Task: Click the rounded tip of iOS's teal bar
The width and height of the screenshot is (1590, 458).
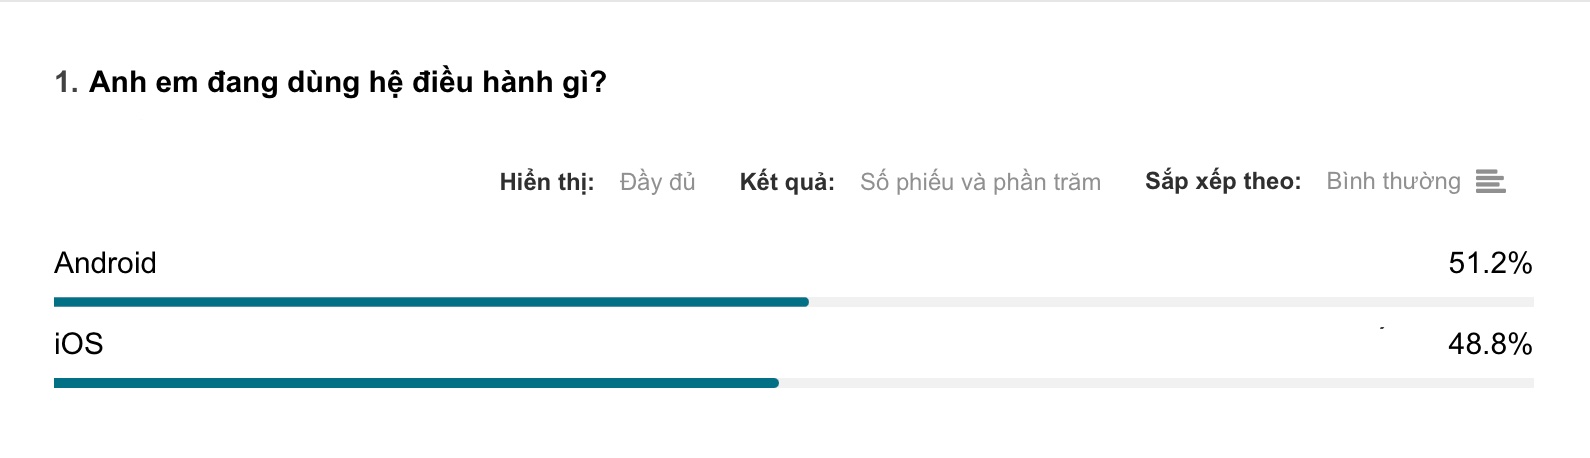Action: pyautogui.click(x=774, y=383)
